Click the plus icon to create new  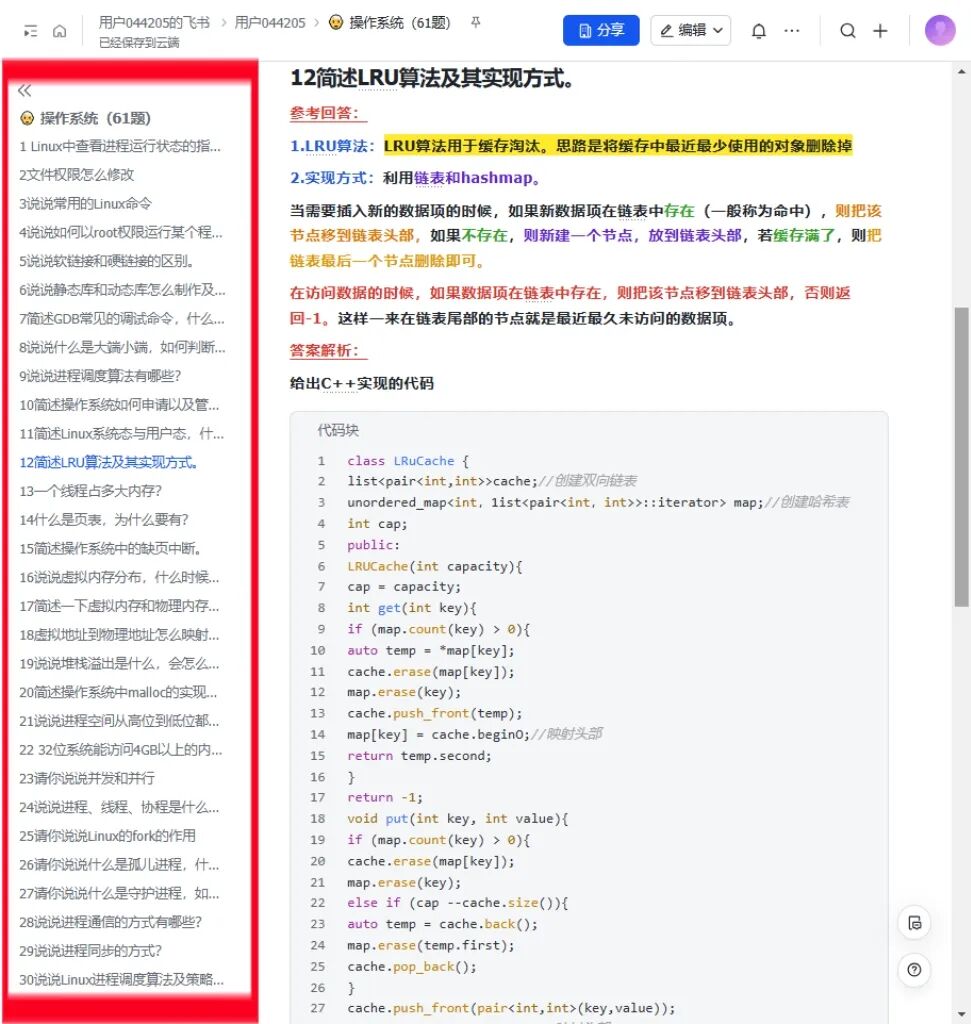[880, 31]
